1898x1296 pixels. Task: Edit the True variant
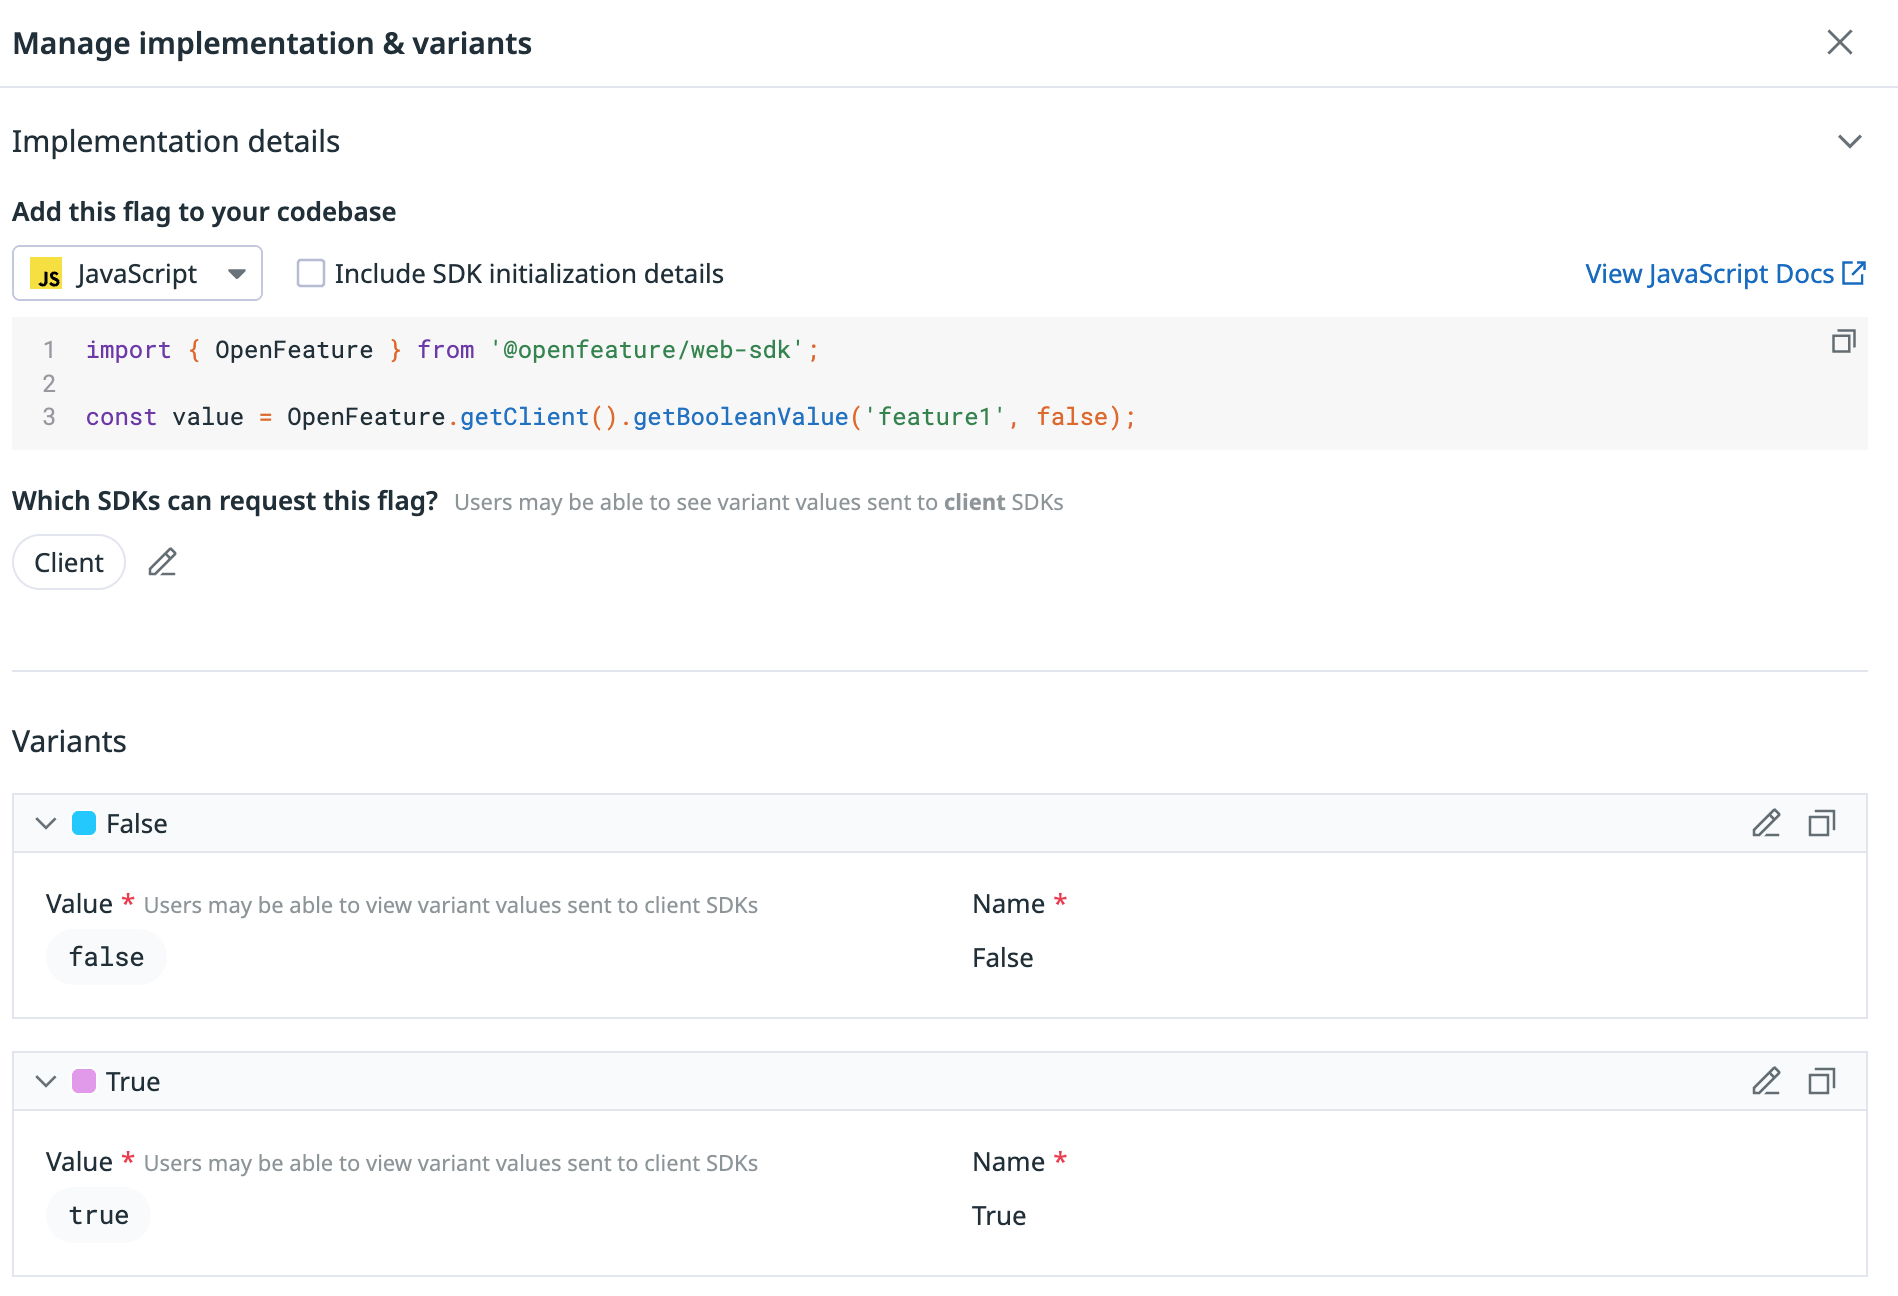pos(1766,1081)
